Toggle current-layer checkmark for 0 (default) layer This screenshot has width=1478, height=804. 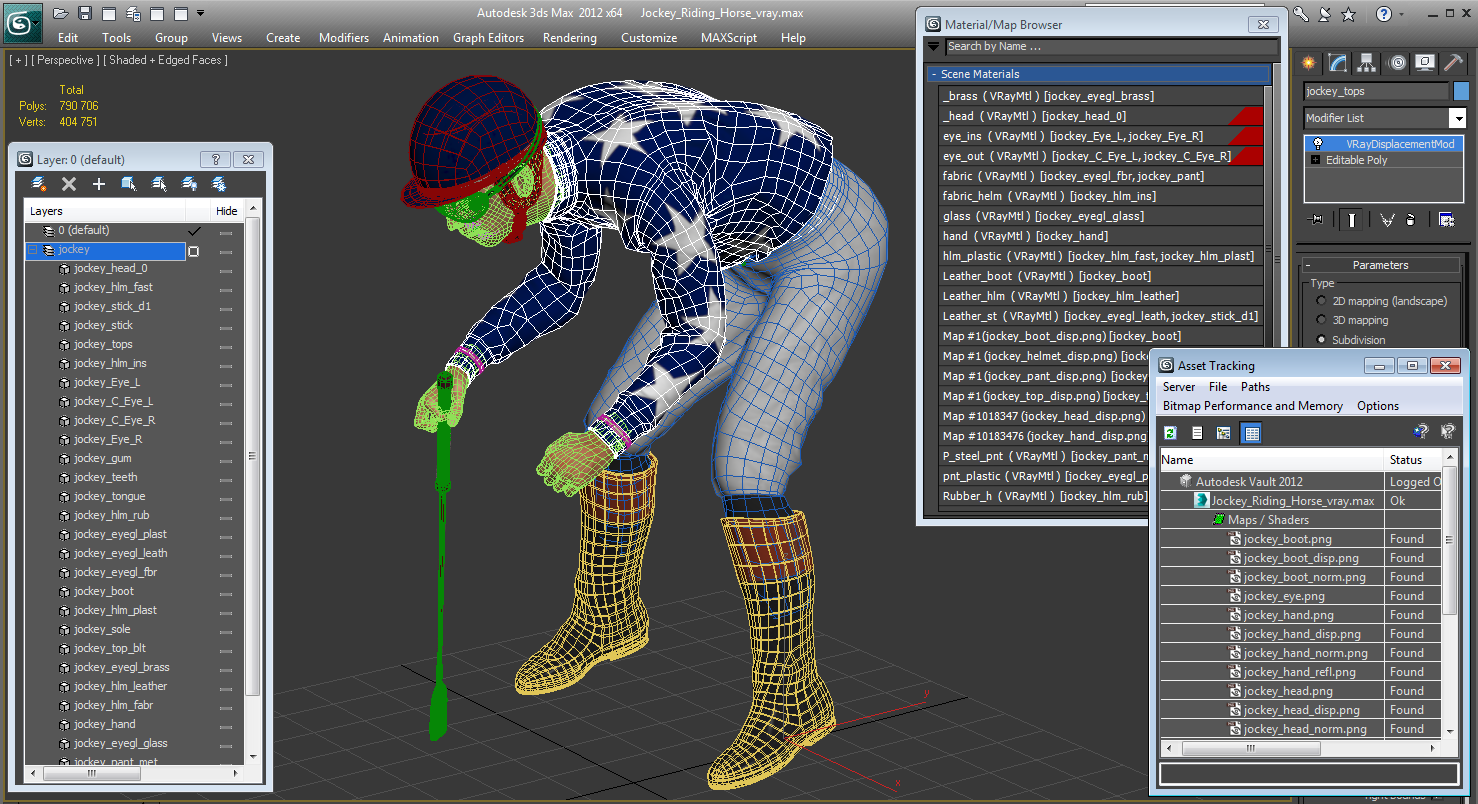[195, 231]
